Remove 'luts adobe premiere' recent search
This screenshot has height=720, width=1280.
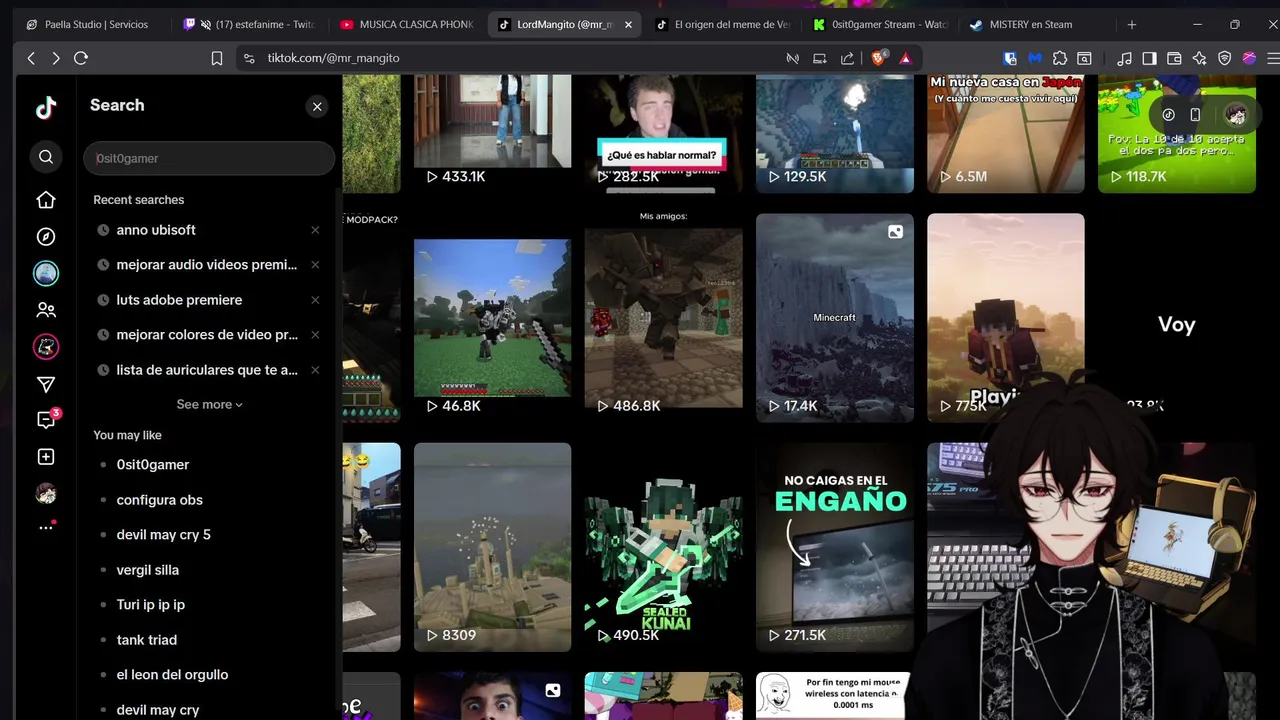point(315,300)
